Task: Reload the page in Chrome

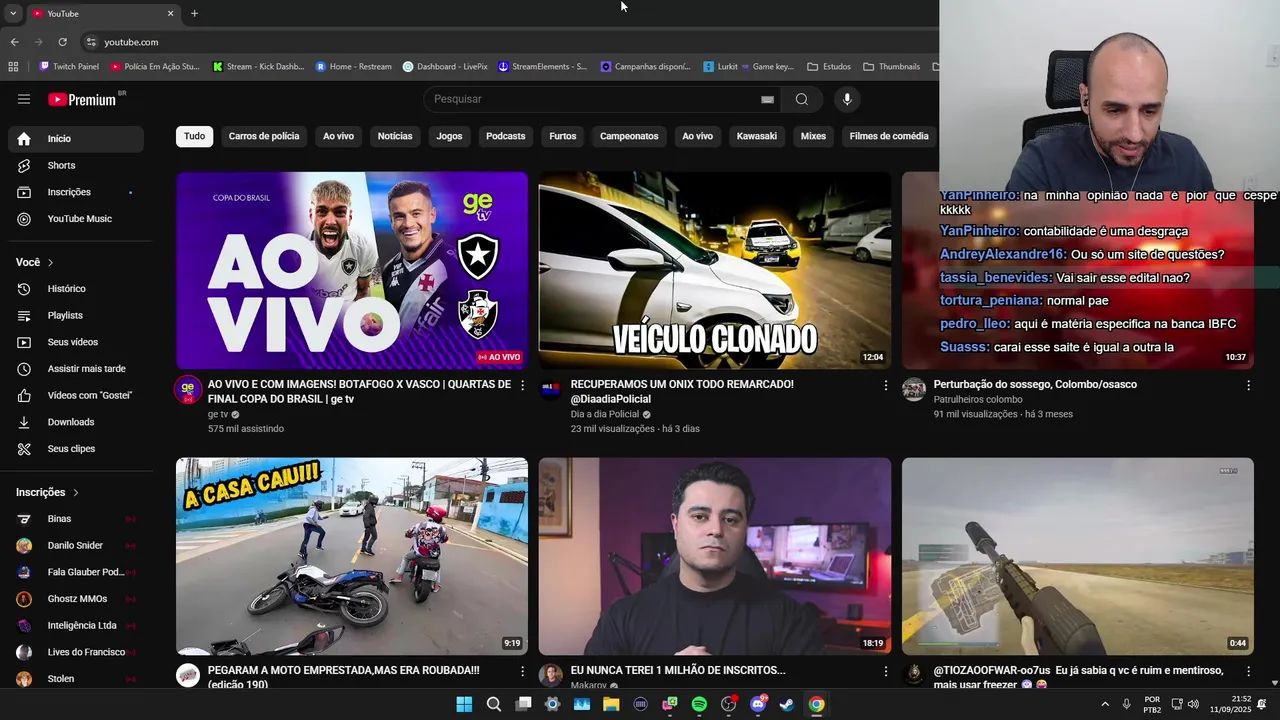Action: click(x=62, y=42)
